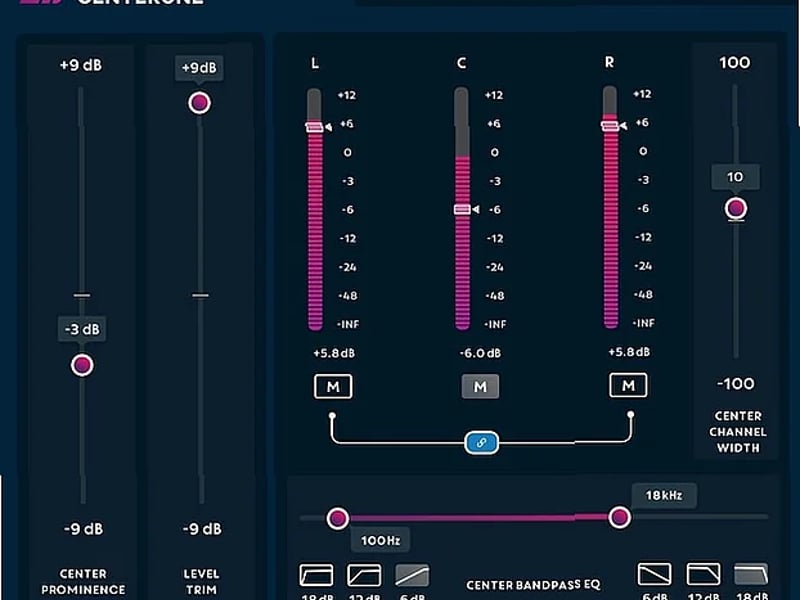Viewport: 800px width, 600px height.
Task: Mute the R channel
Action: [x=628, y=385]
